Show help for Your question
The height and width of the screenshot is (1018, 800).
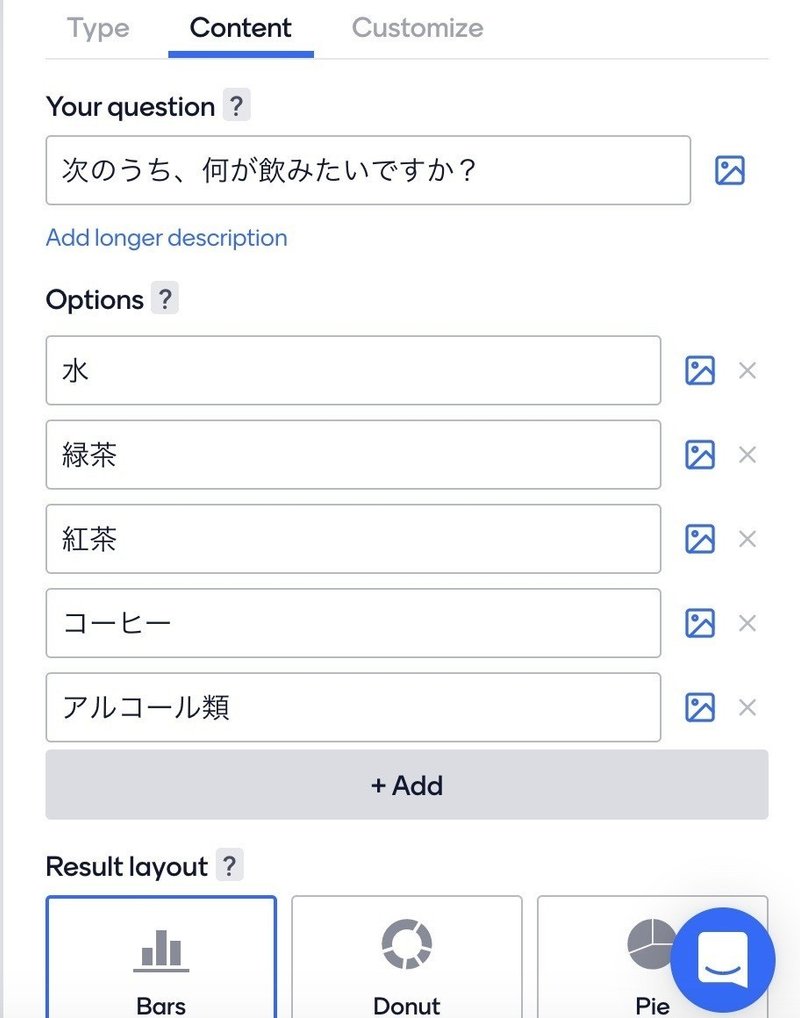[x=235, y=107]
